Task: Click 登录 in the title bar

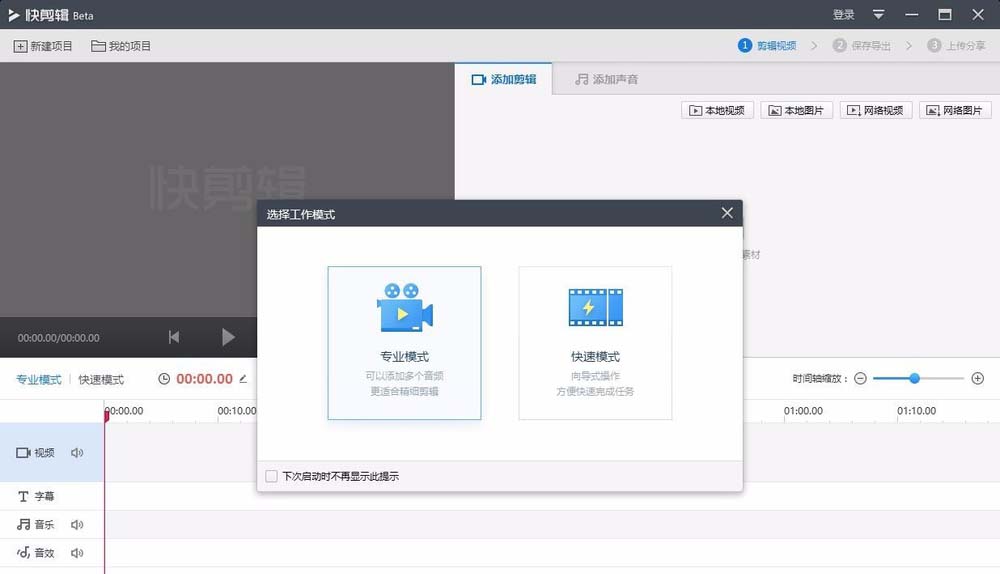Action: 844,14
